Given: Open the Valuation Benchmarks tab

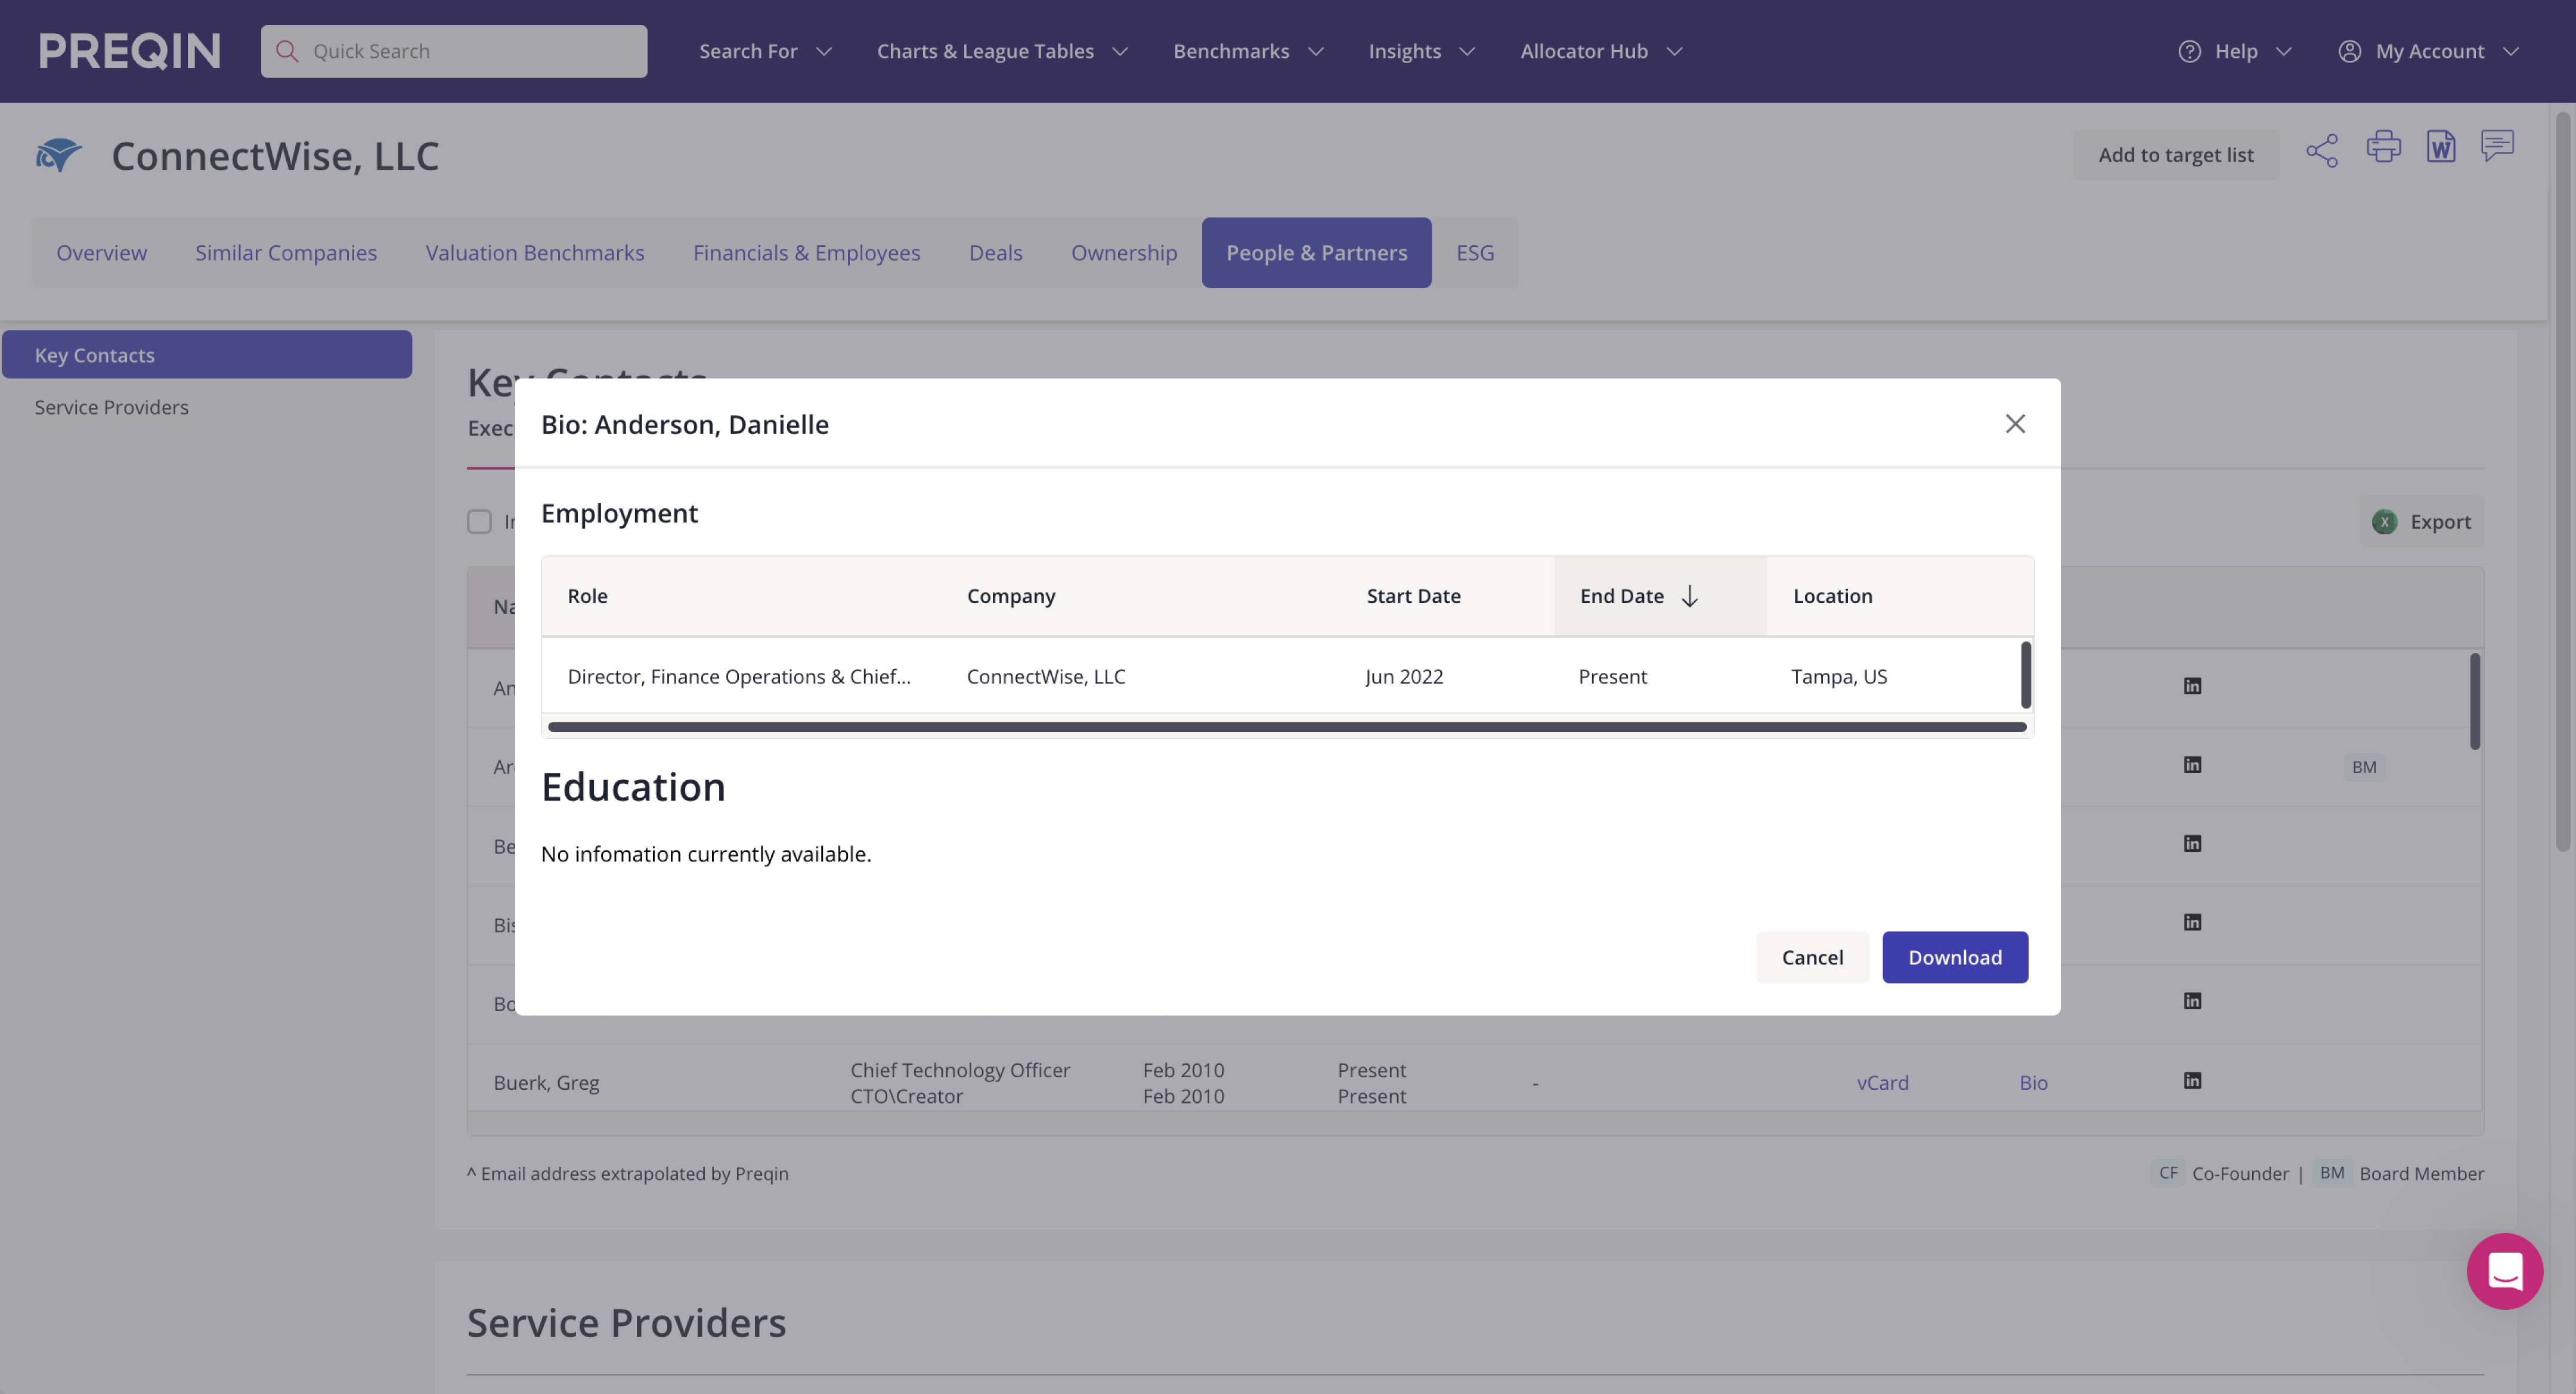Looking at the screenshot, I should pyautogui.click(x=535, y=253).
